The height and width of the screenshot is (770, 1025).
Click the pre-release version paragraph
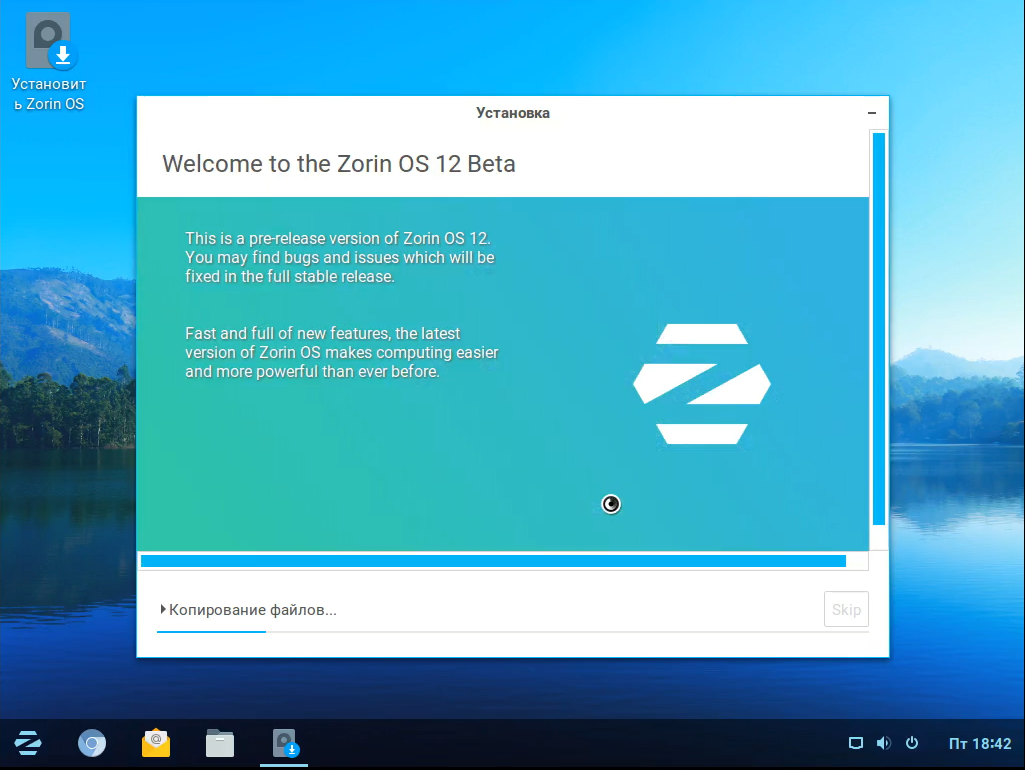(340, 258)
